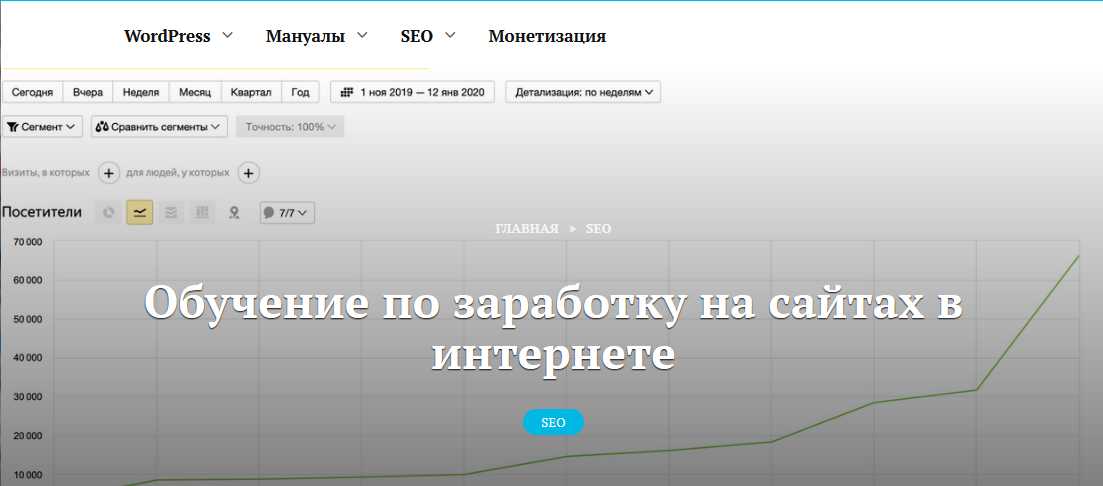This screenshot has height=486, width=1103.
Task: Click the 'ГЛАВНАЯ' breadcrumb link
Action: [526, 229]
